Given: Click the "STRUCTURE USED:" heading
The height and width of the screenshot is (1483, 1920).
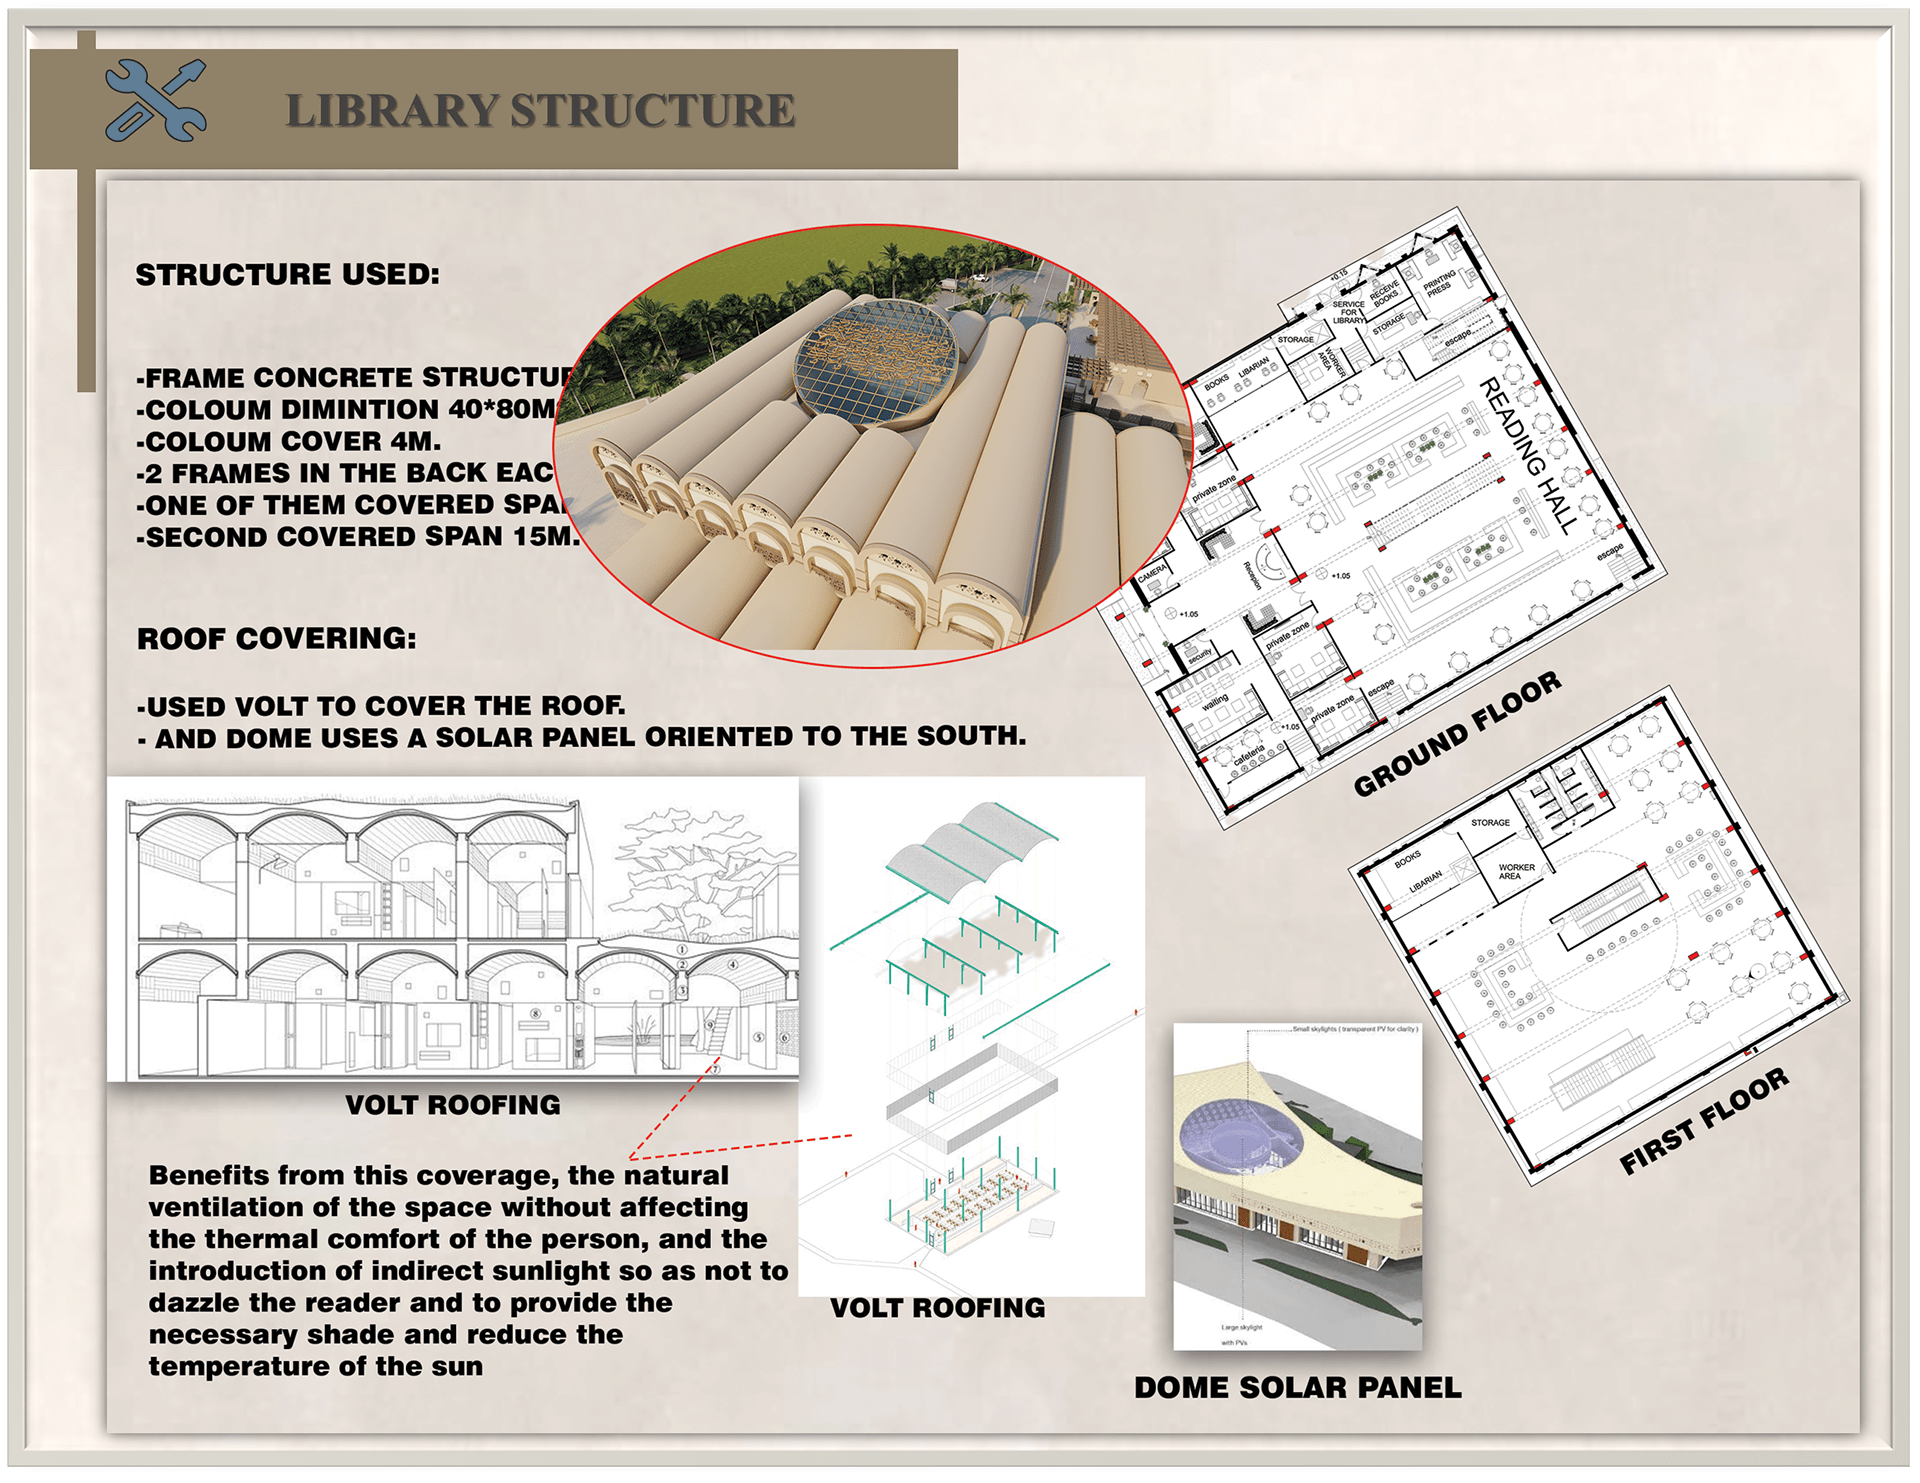Looking at the screenshot, I should [x=288, y=275].
